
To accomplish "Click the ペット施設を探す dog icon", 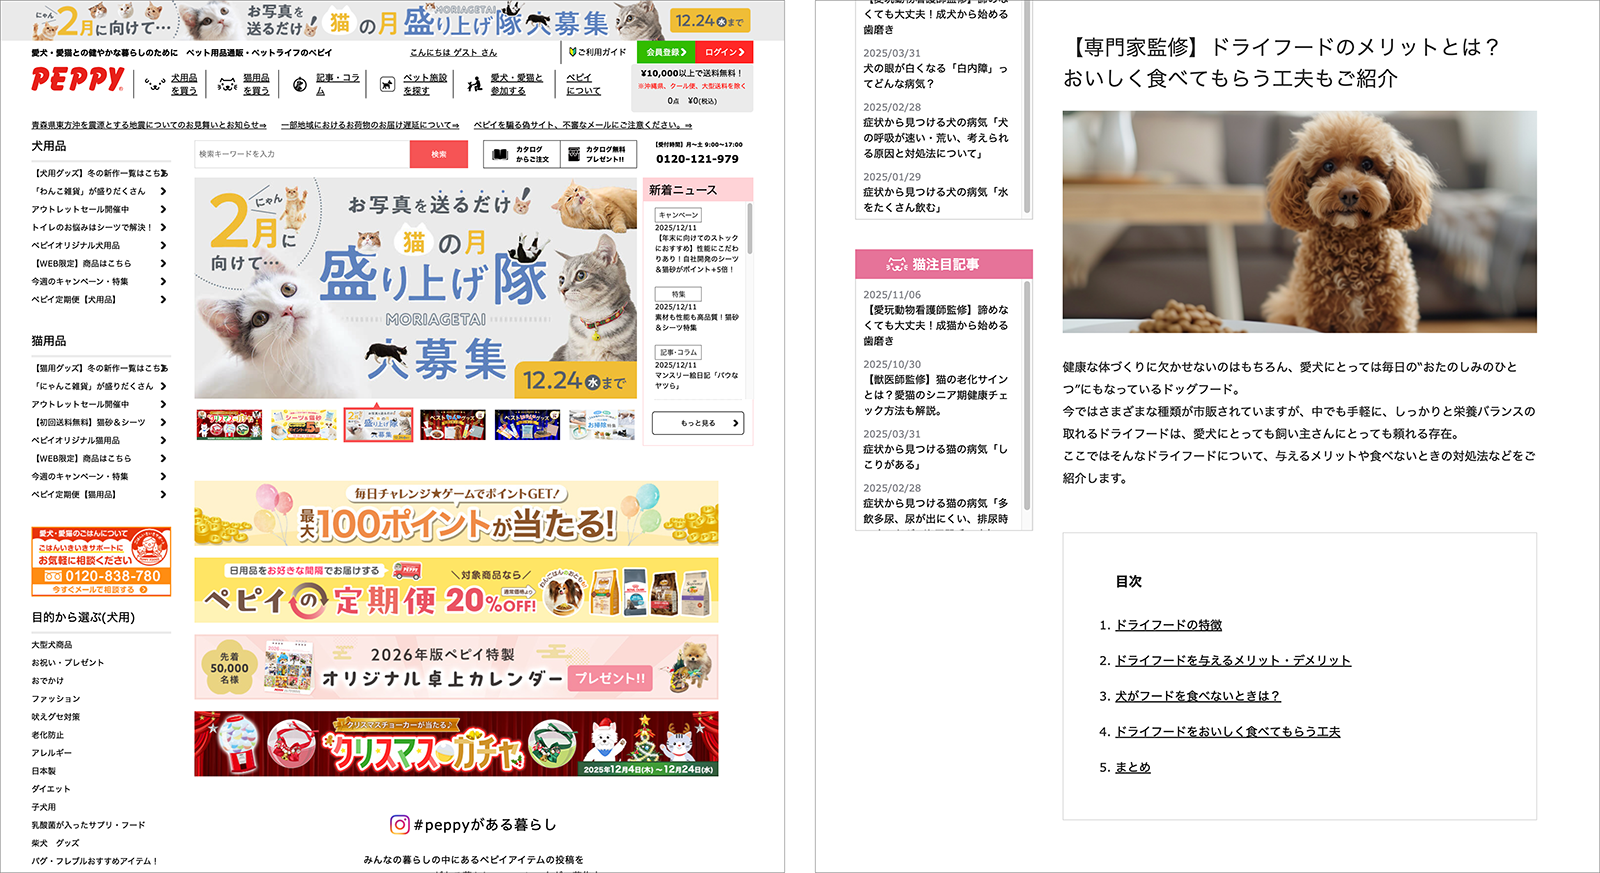I will pyautogui.click(x=387, y=85).
